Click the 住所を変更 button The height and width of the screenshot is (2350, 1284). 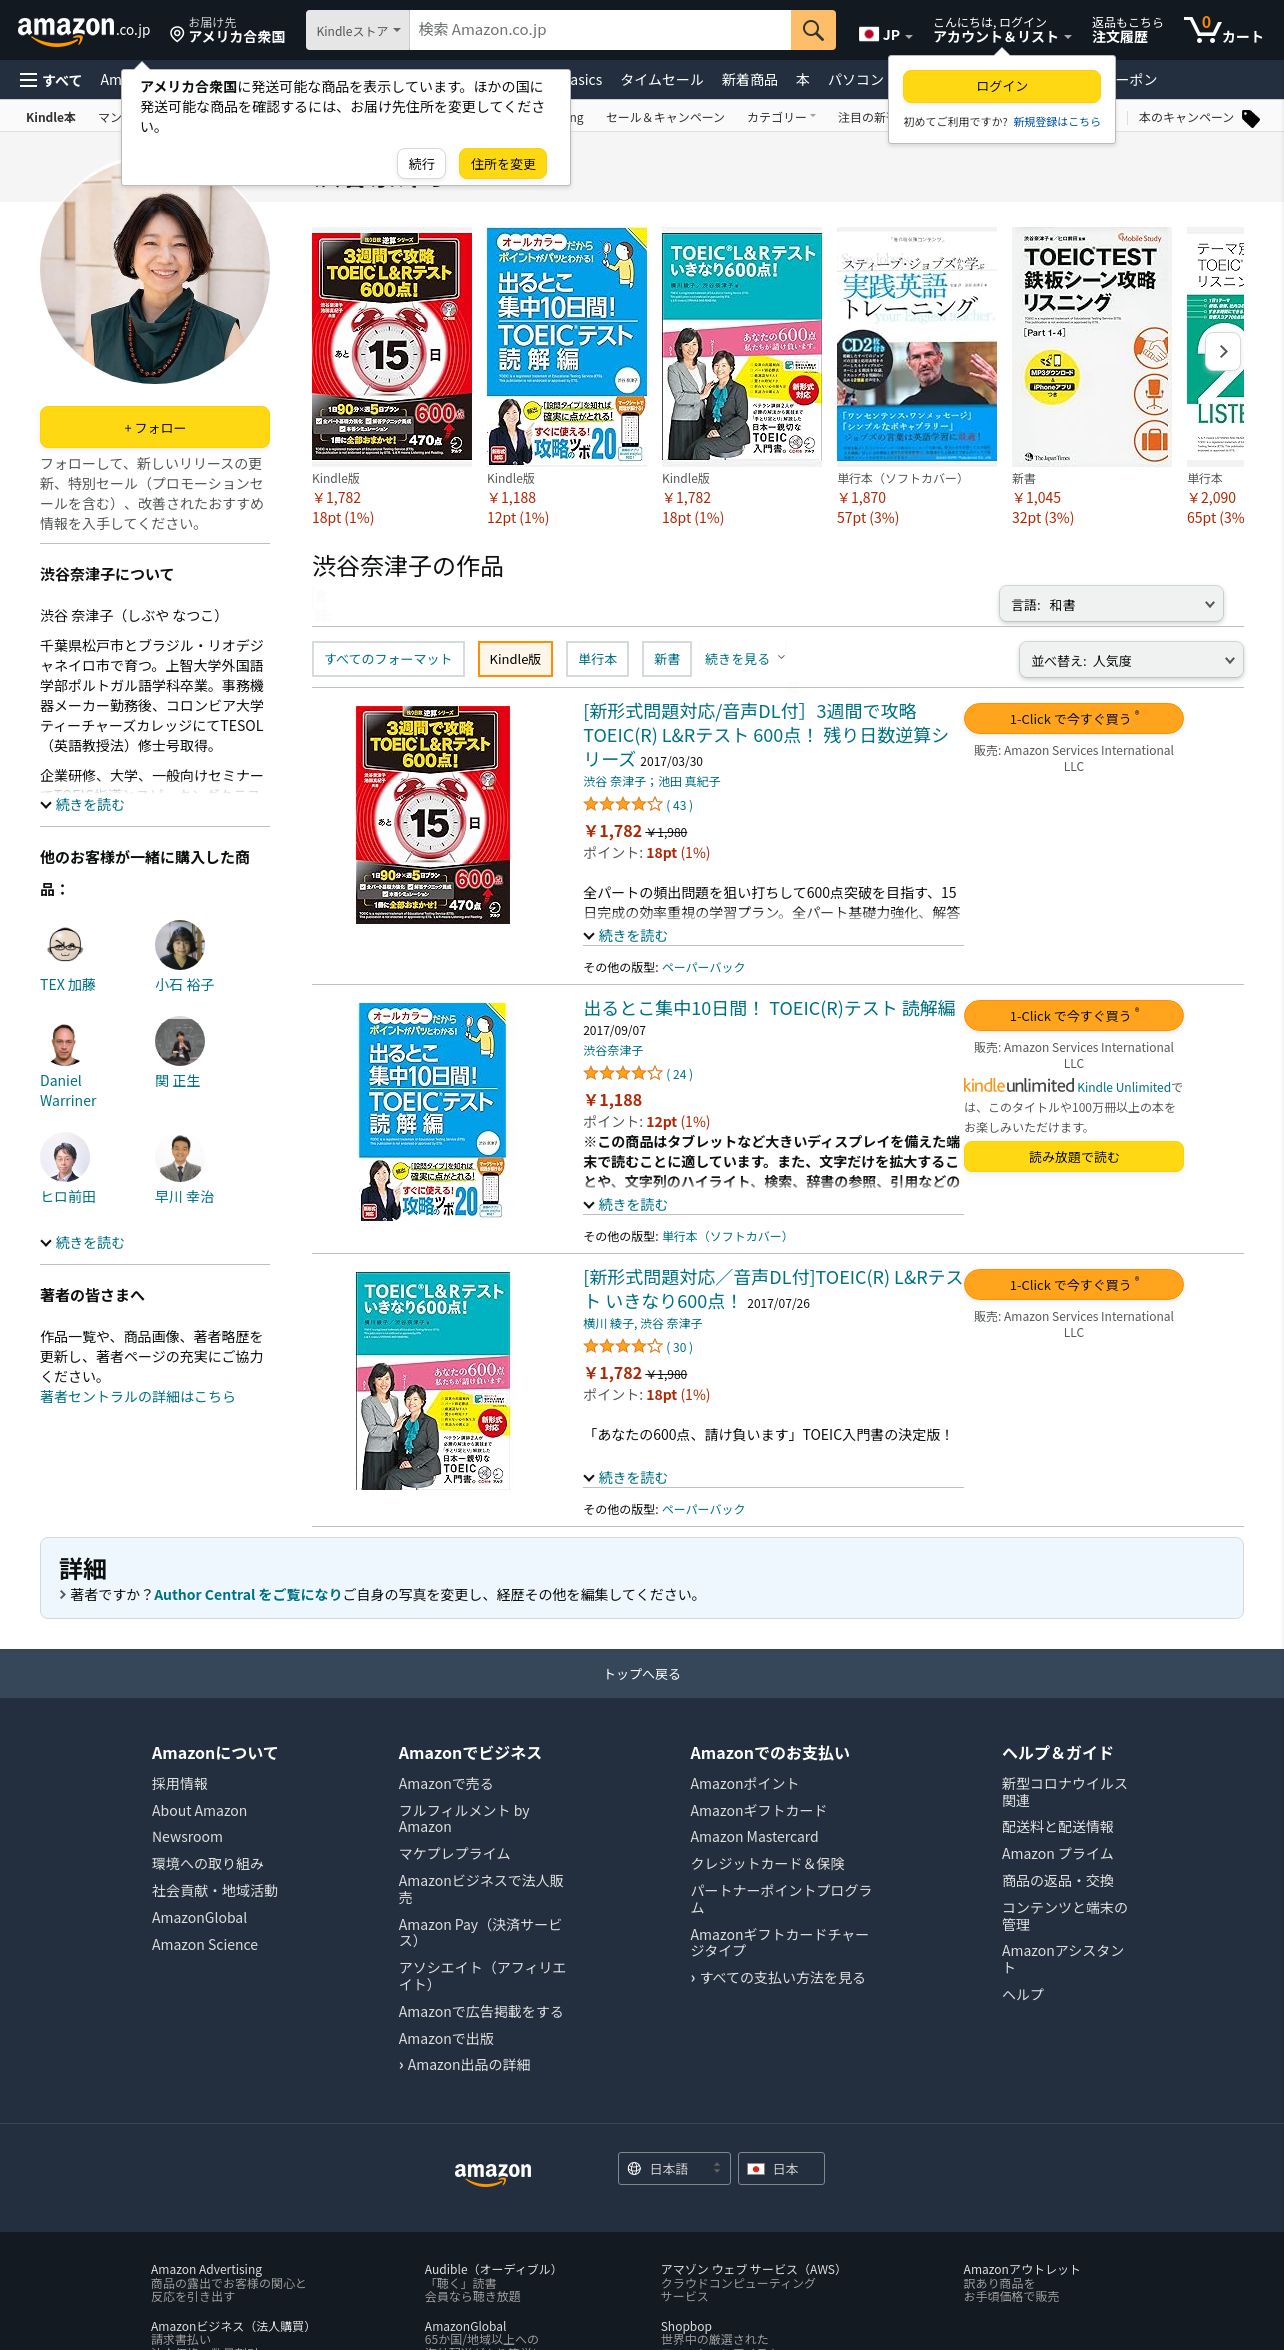[503, 164]
